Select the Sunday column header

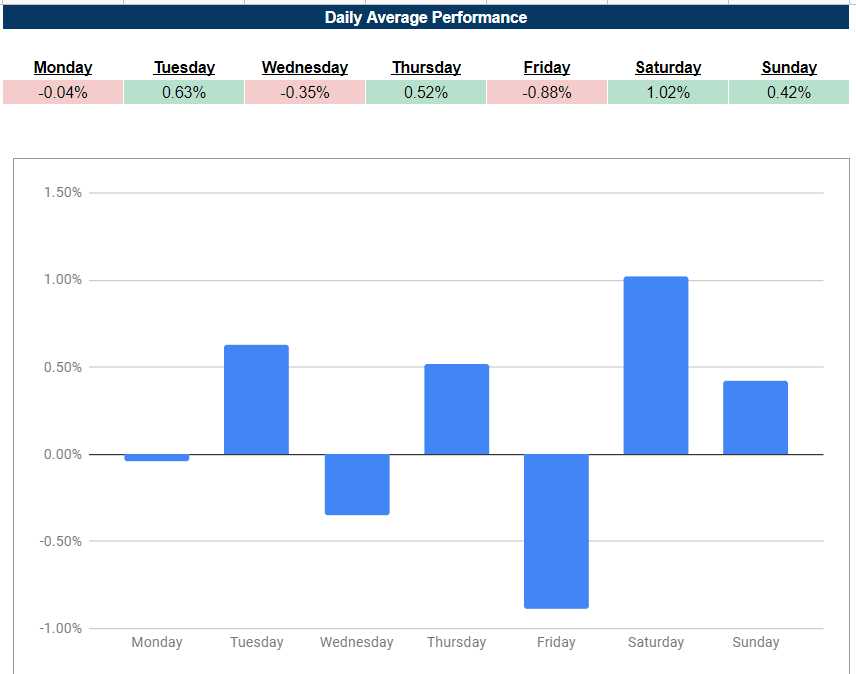[x=789, y=68]
